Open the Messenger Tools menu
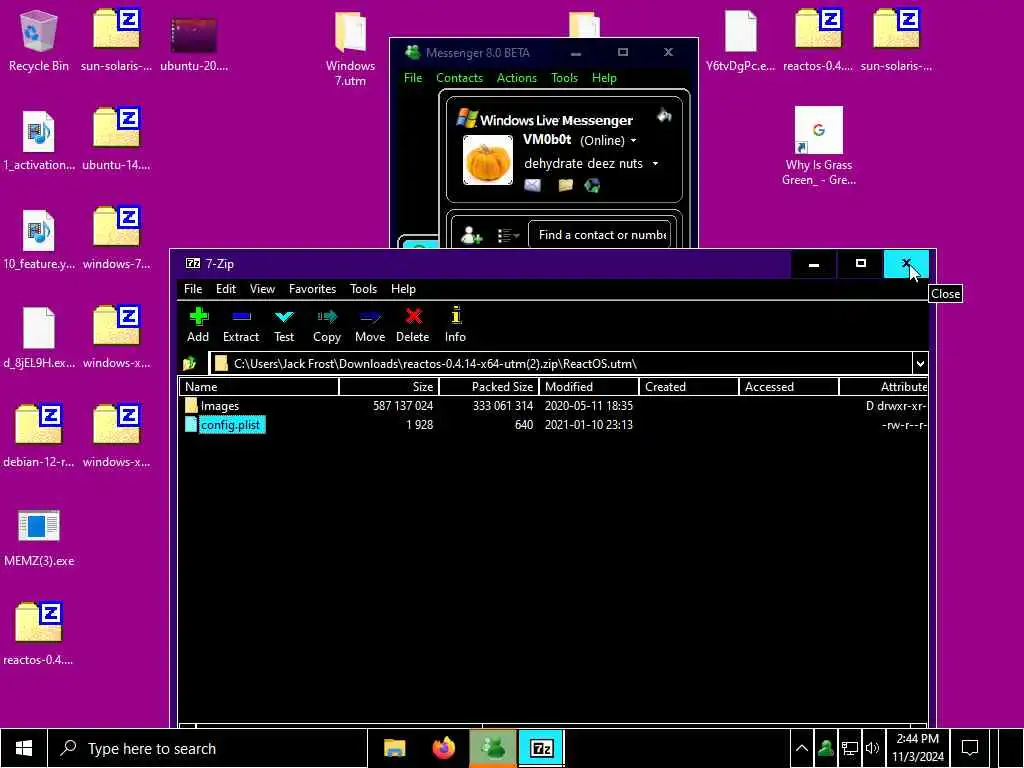The width and height of the screenshot is (1024, 768). (x=564, y=78)
